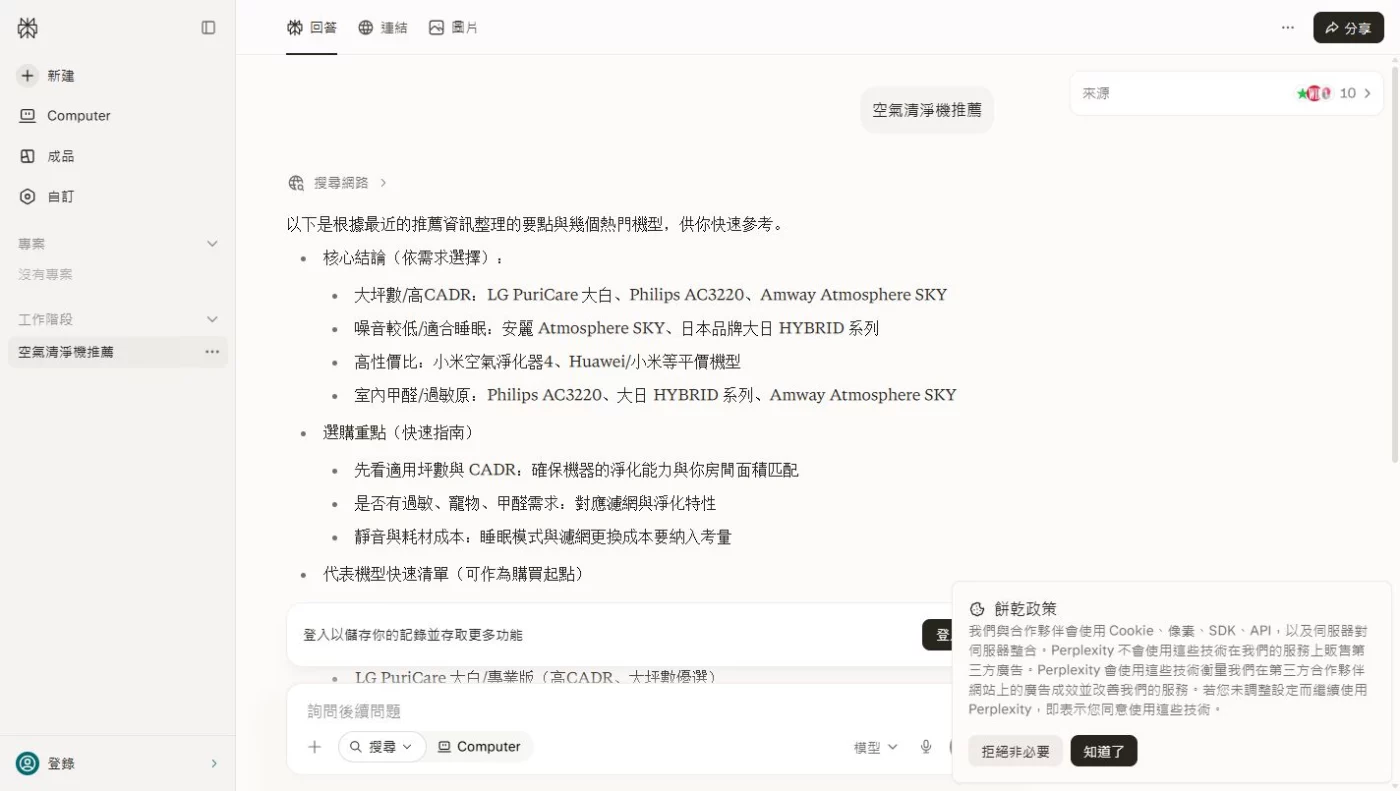Click the 核心结論 bullet heading text

[413, 258]
